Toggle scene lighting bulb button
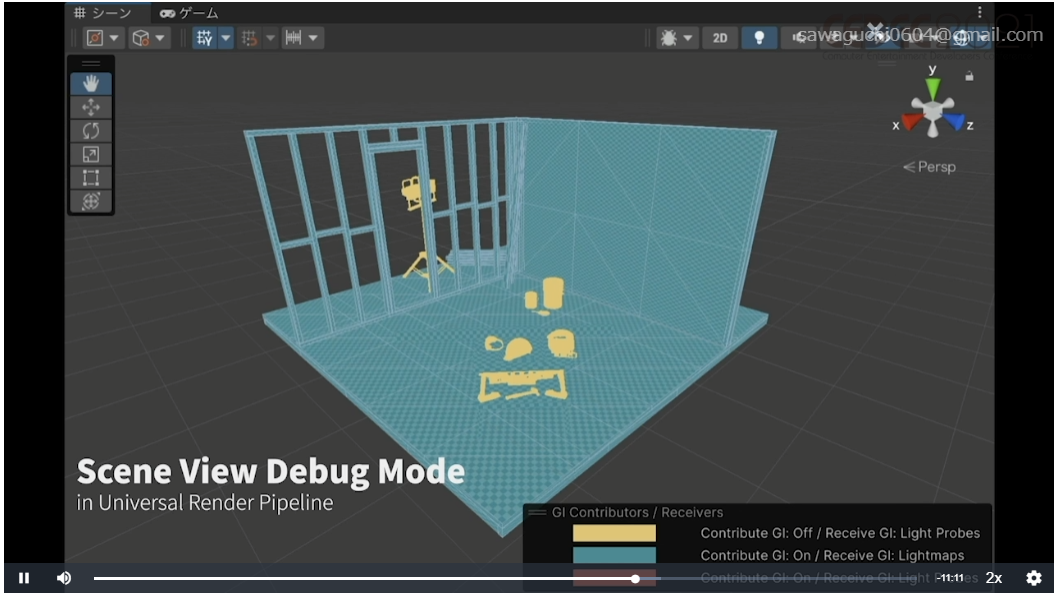The height and width of the screenshot is (595, 1062). (x=759, y=38)
